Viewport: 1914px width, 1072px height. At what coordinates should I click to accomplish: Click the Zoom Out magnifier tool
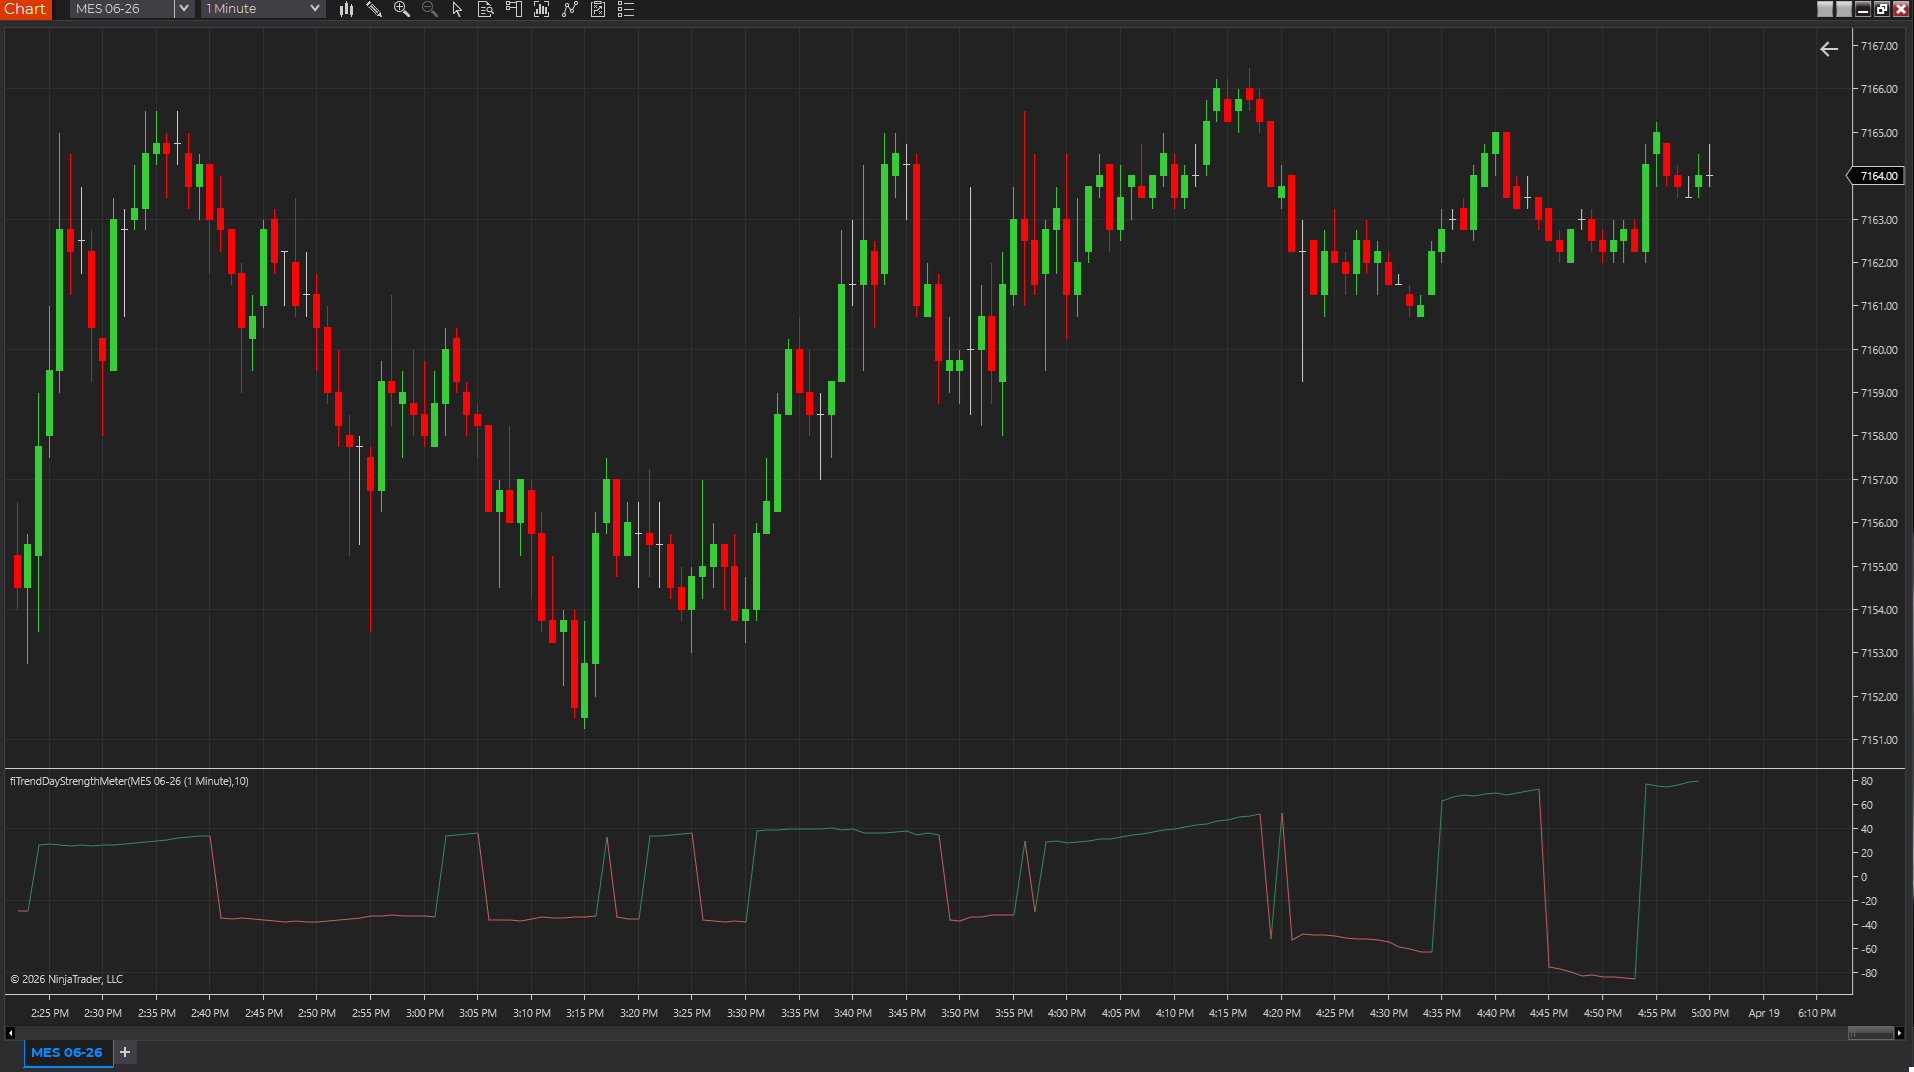point(429,9)
